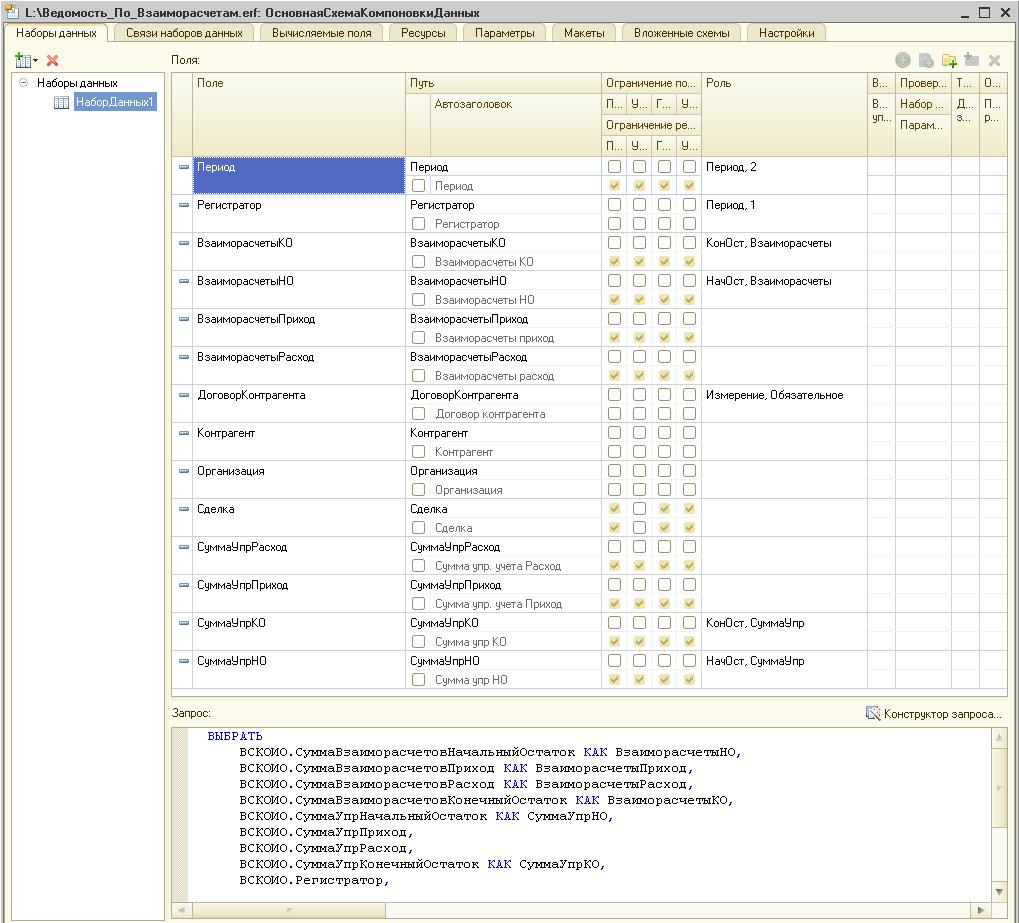Screen dimensions: 1019x923
Task: Click the field icon of row СуммаУпрРасход
Action: click(184, 547)
